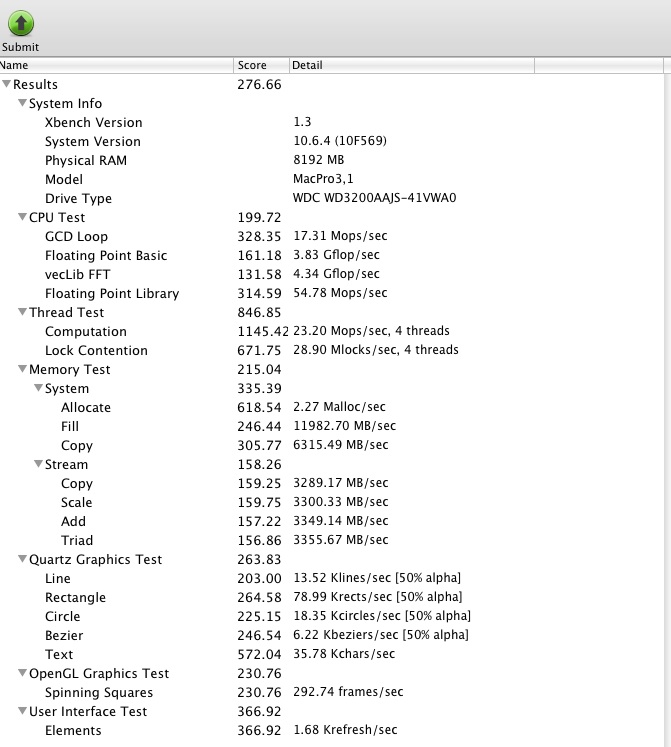Image resolution: width=671 pixels, height=747 pixels.
Task: Click the 8192 MB RAM detail
Action: (x=318, y=160)
